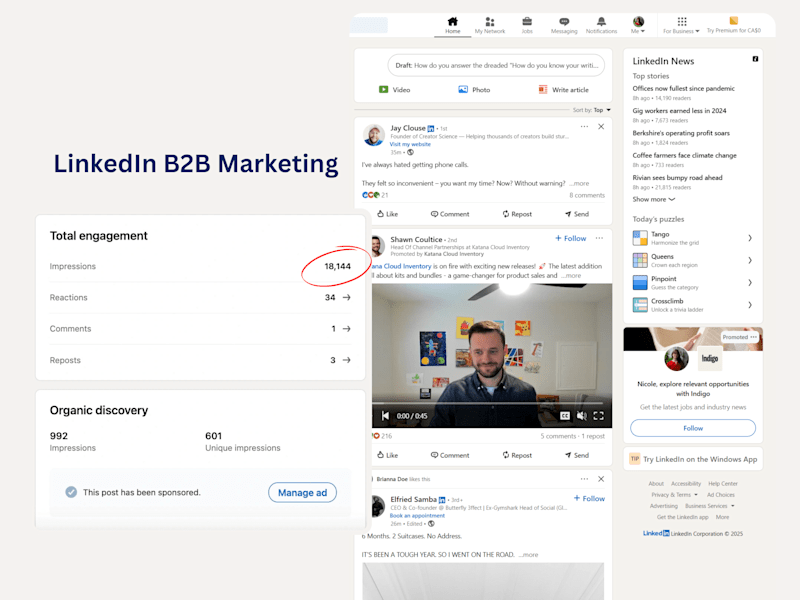Enter fullscreen on the video
Image resolution: width=800 pixels, height=600 pixels.
tap(598, 416)
